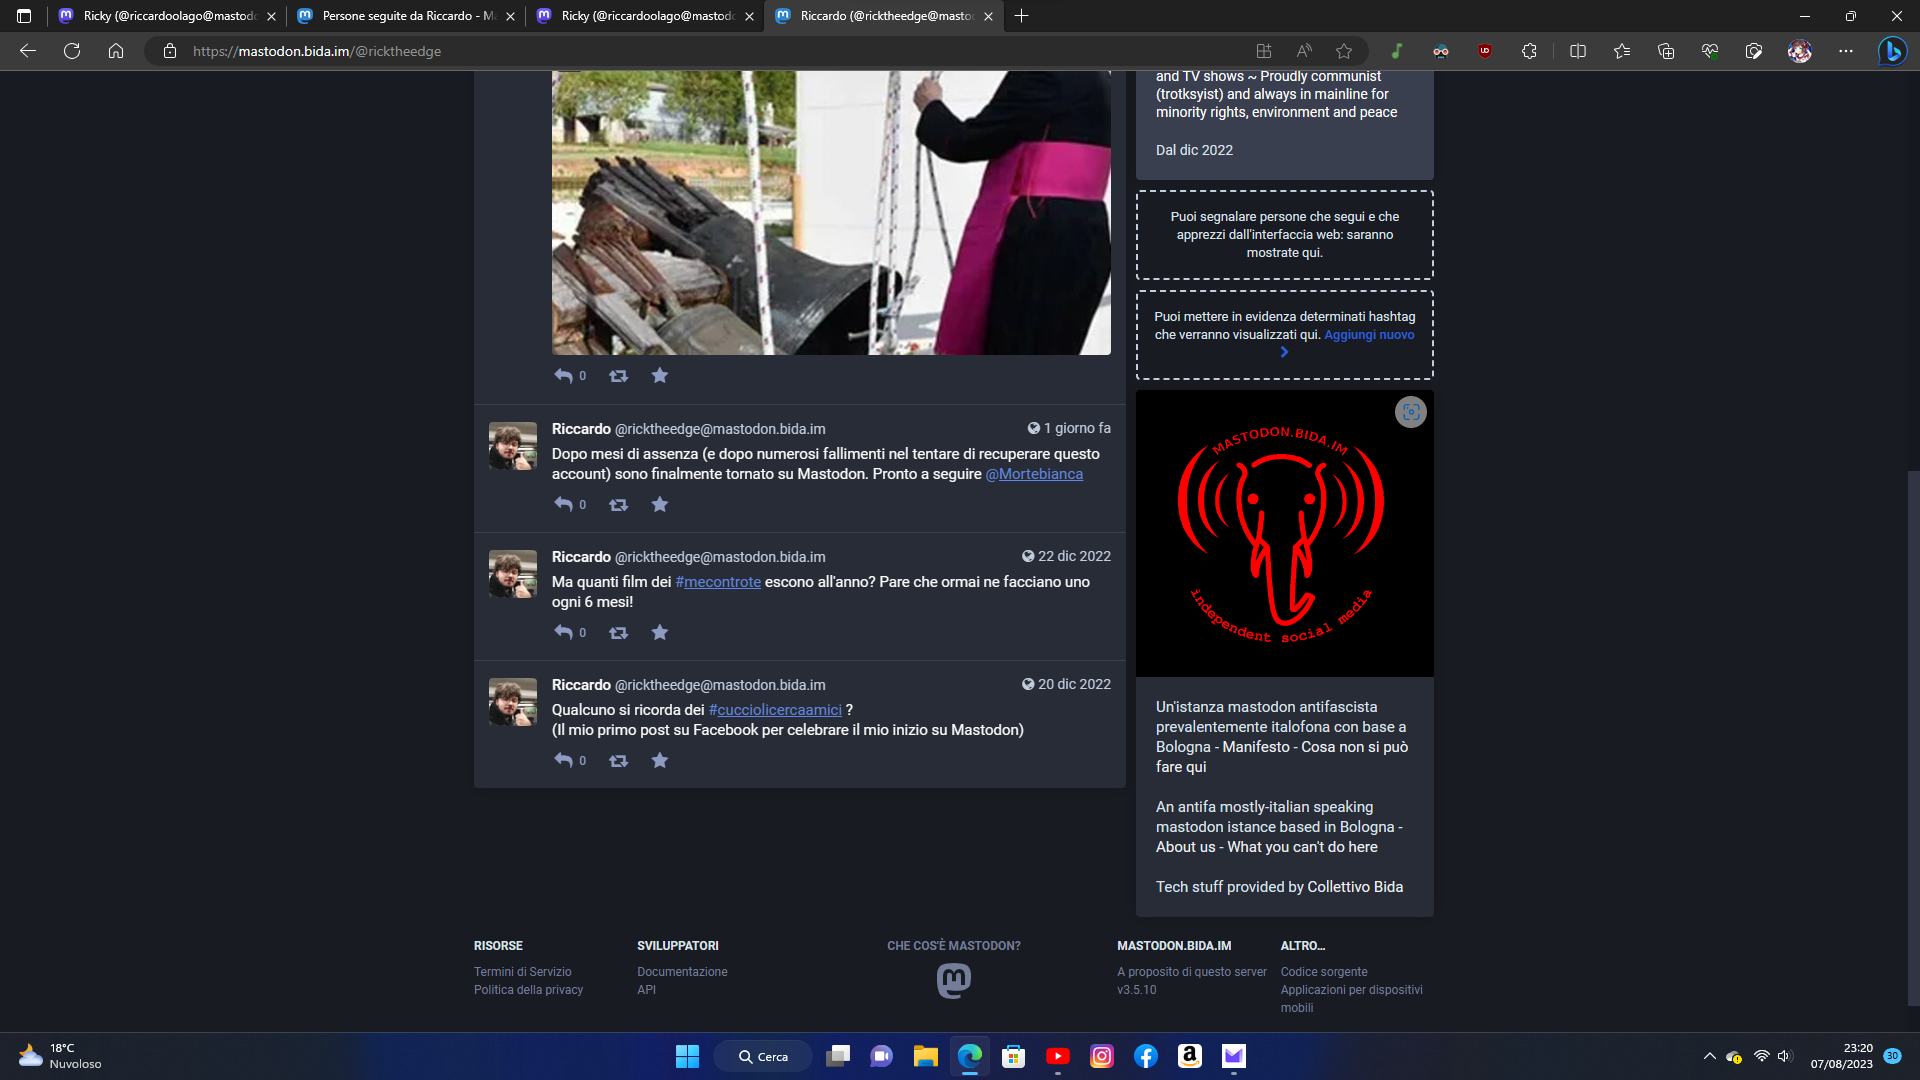Reply to the bell photo post
Screen dimensions: 1920x1080
564,376
